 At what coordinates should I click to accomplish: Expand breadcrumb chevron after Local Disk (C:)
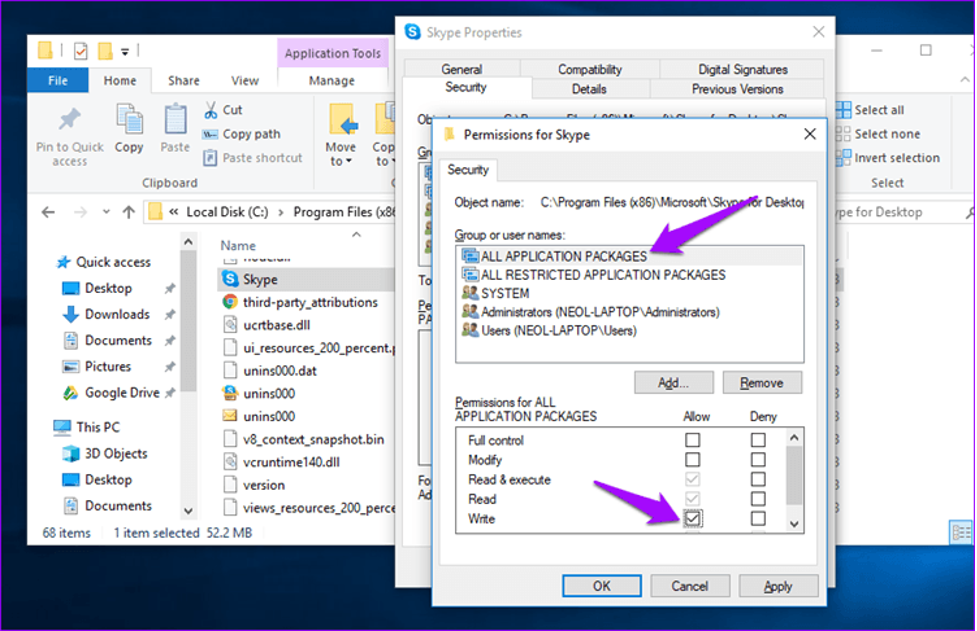(281, 213)
